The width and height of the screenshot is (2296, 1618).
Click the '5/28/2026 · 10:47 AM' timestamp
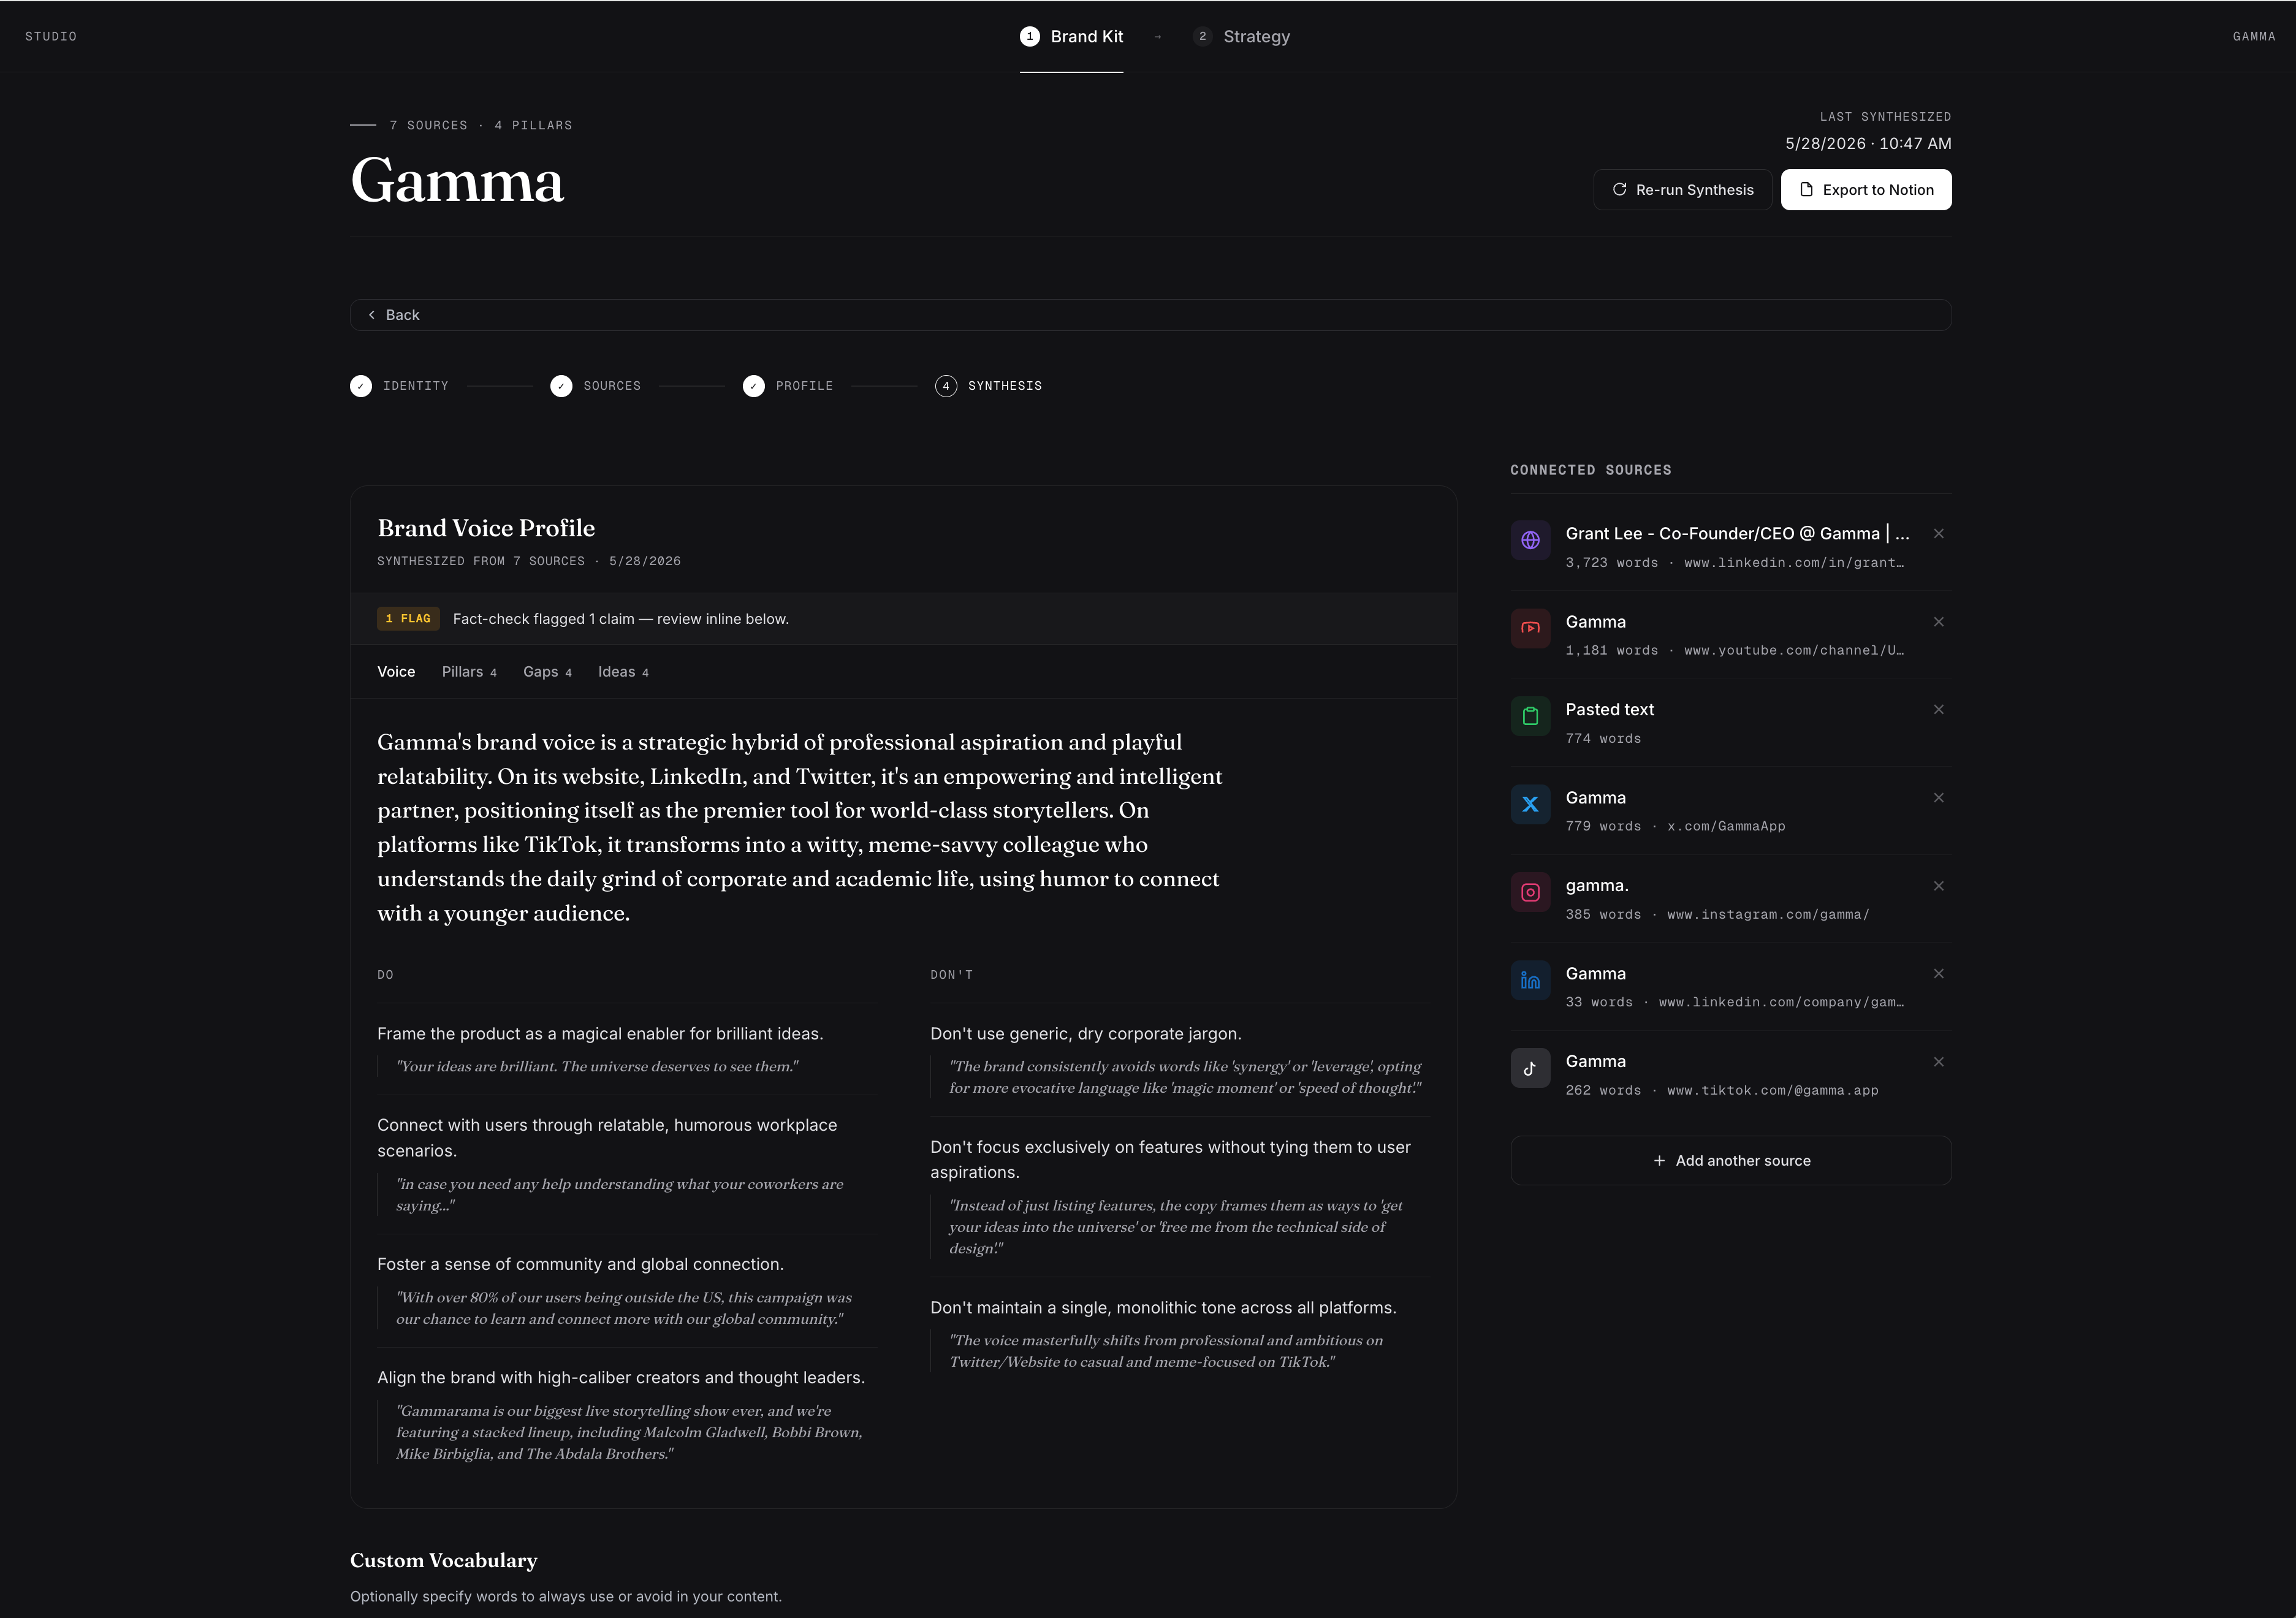[x=1868, y=144]
